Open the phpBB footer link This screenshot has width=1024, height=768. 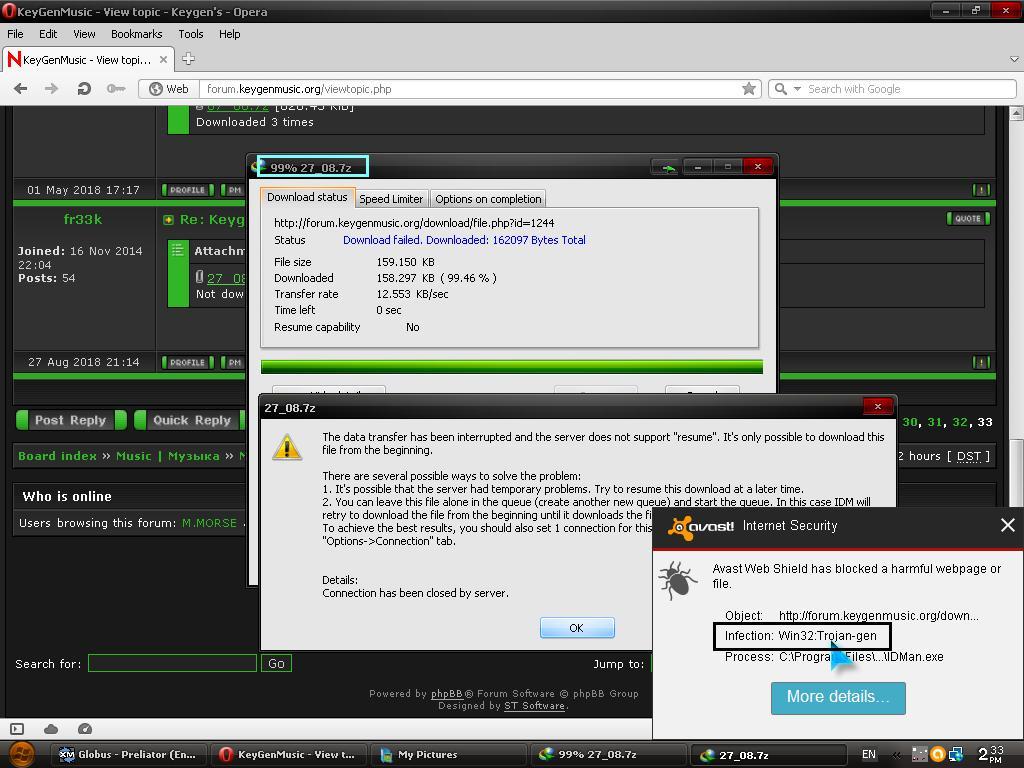(447, 694)
